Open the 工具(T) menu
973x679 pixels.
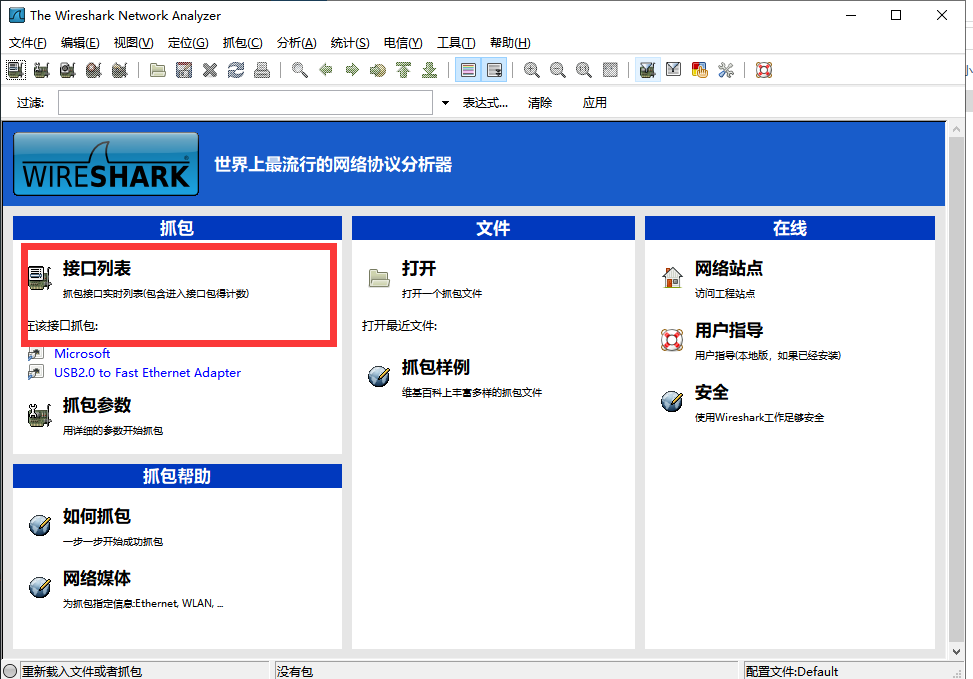coord(456,43)
